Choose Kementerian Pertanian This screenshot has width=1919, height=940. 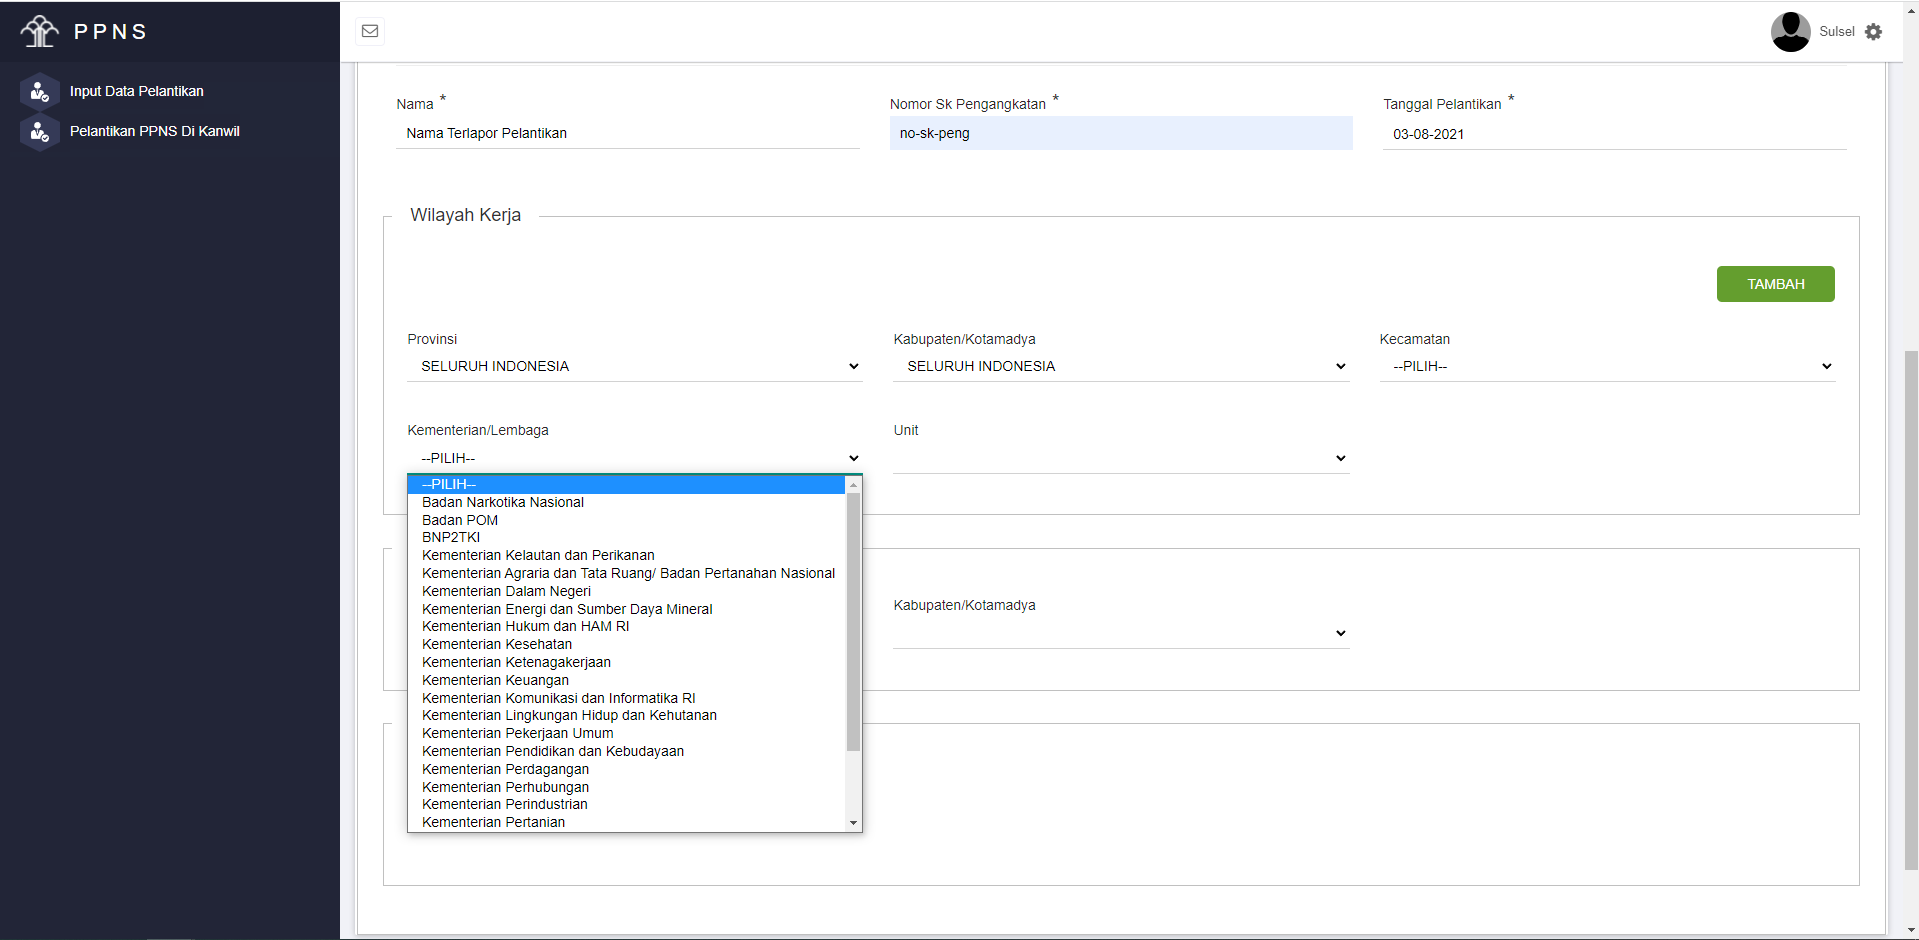(x=627, y=822)
